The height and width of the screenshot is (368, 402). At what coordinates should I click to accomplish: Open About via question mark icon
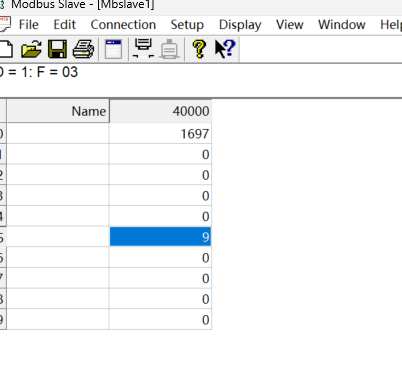[199, 49]
